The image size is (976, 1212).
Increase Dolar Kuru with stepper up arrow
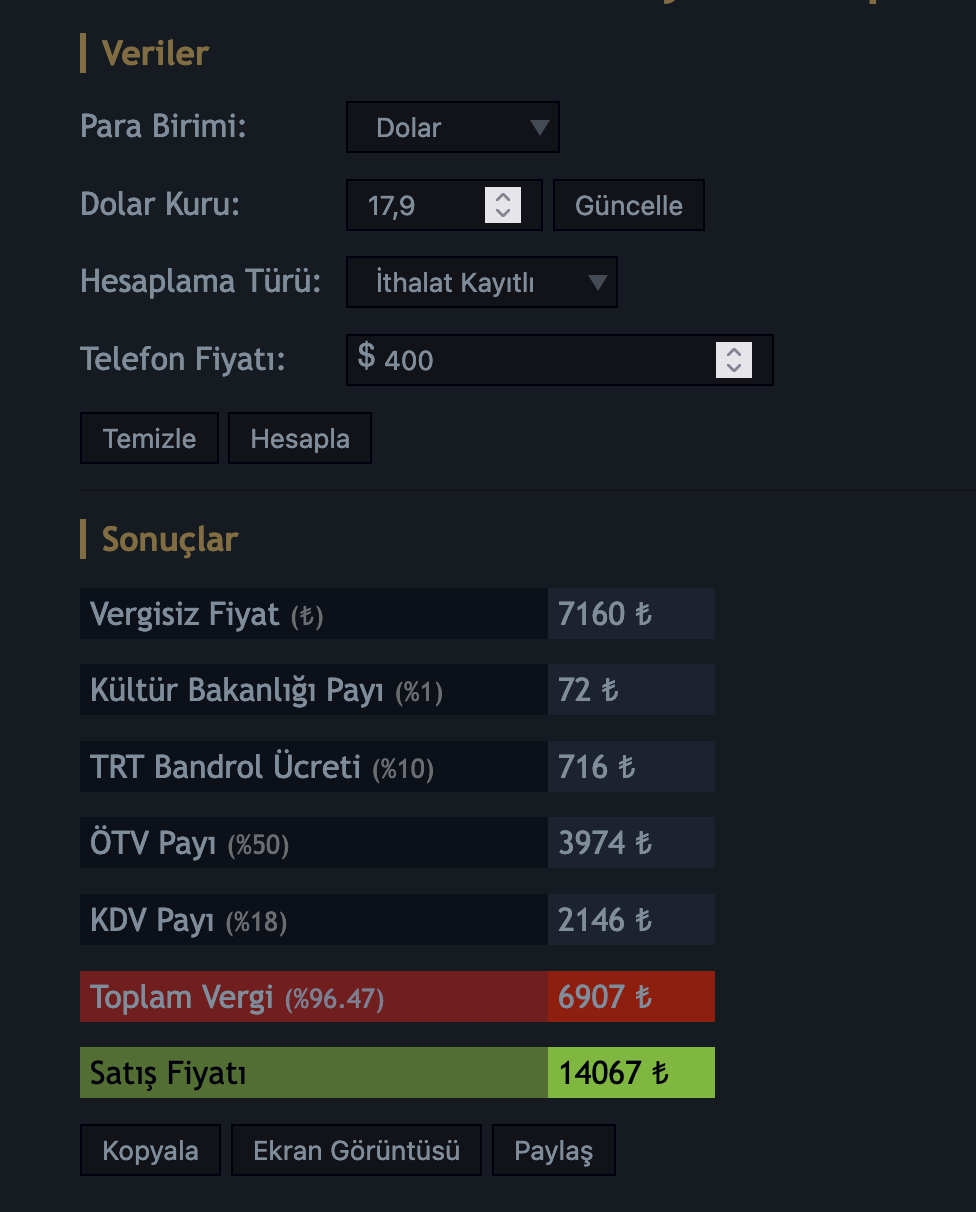click(x=503, y=197)
